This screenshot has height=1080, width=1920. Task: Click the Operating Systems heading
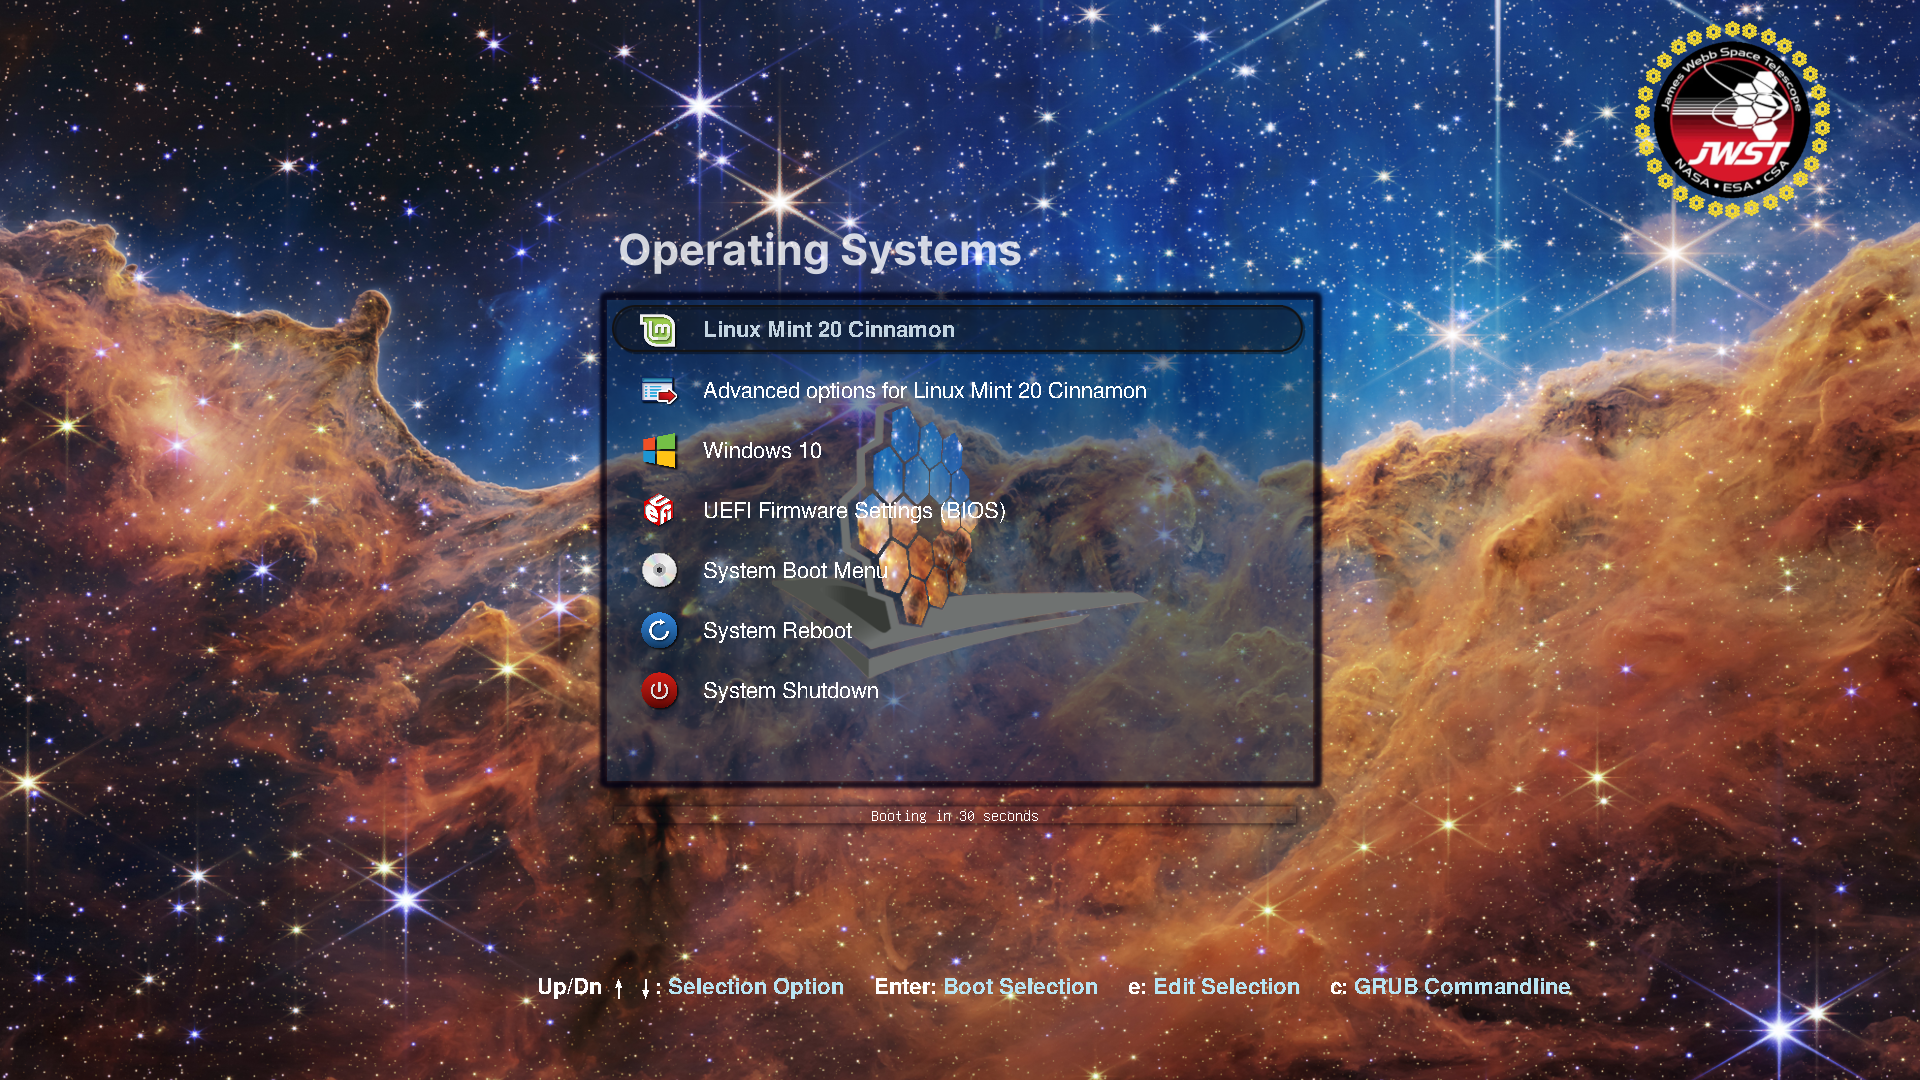click(819, 250)
